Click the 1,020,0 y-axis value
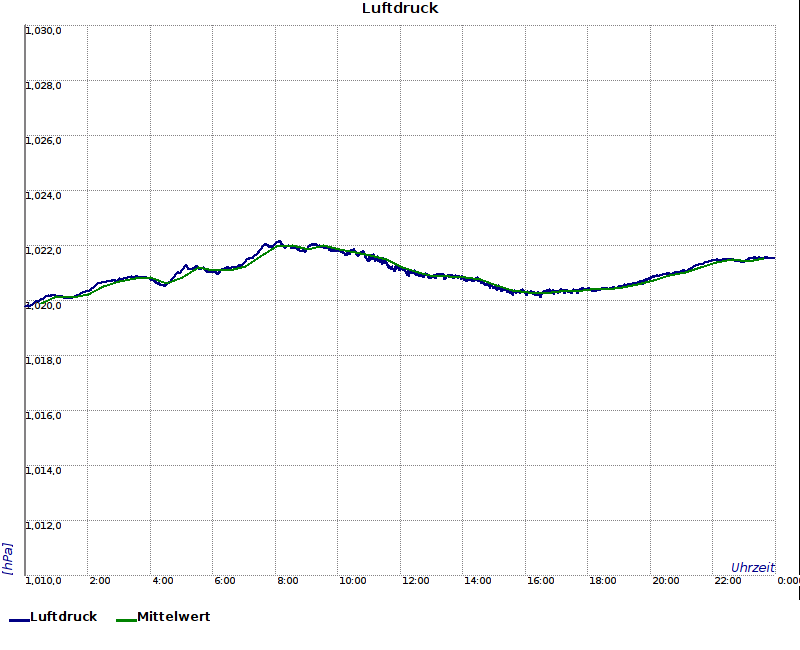Viewport: 800px width, 650px height. click(43, 306)
